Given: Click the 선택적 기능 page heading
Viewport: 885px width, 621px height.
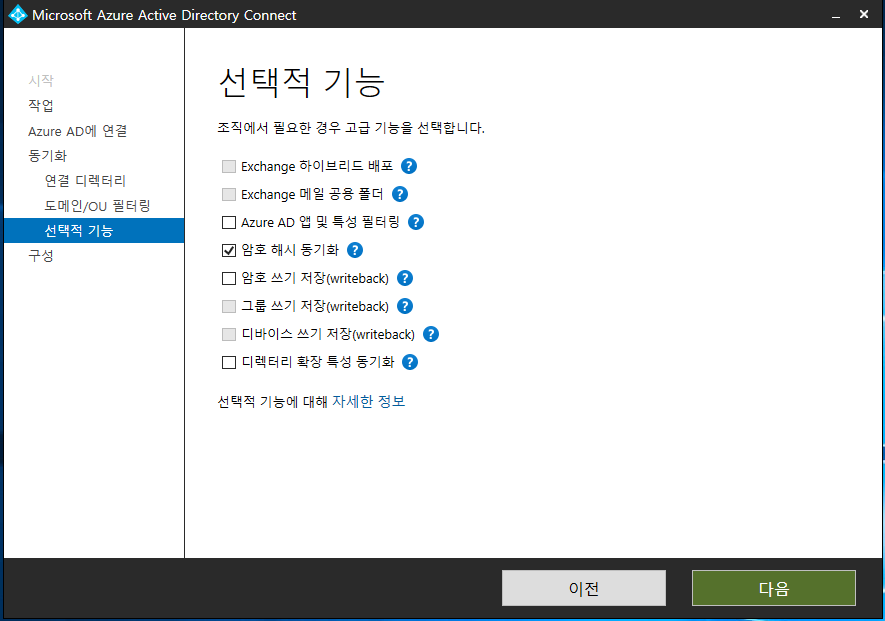Looking at the screenshot, I should [x=301, y=82].
